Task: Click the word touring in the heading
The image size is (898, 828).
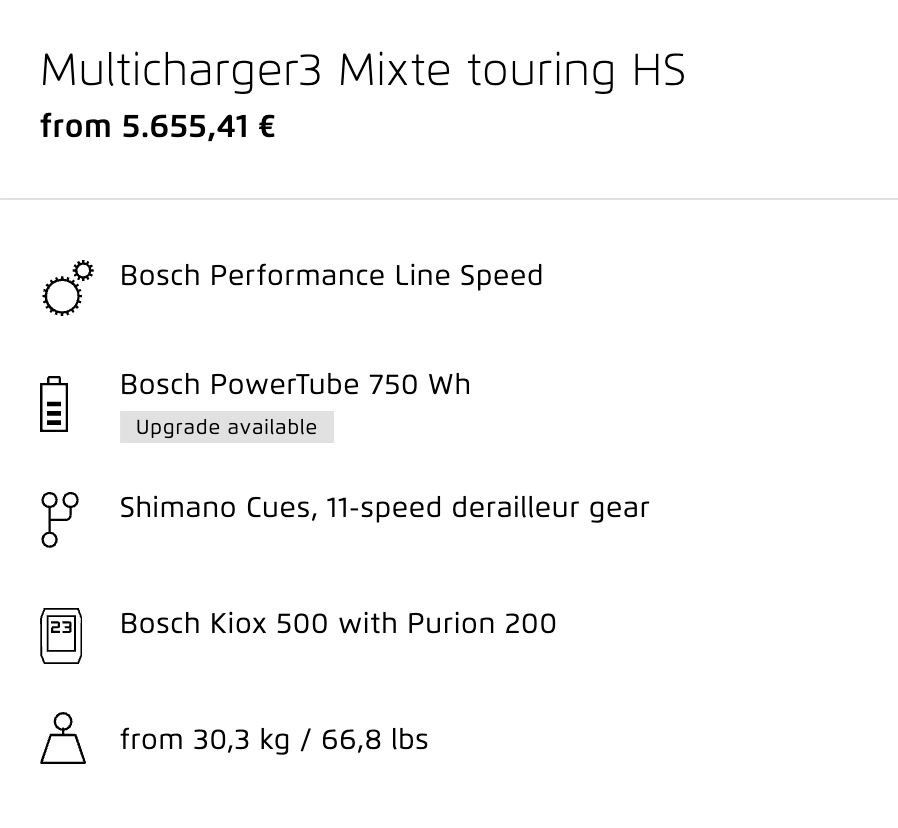Action: 541,71
